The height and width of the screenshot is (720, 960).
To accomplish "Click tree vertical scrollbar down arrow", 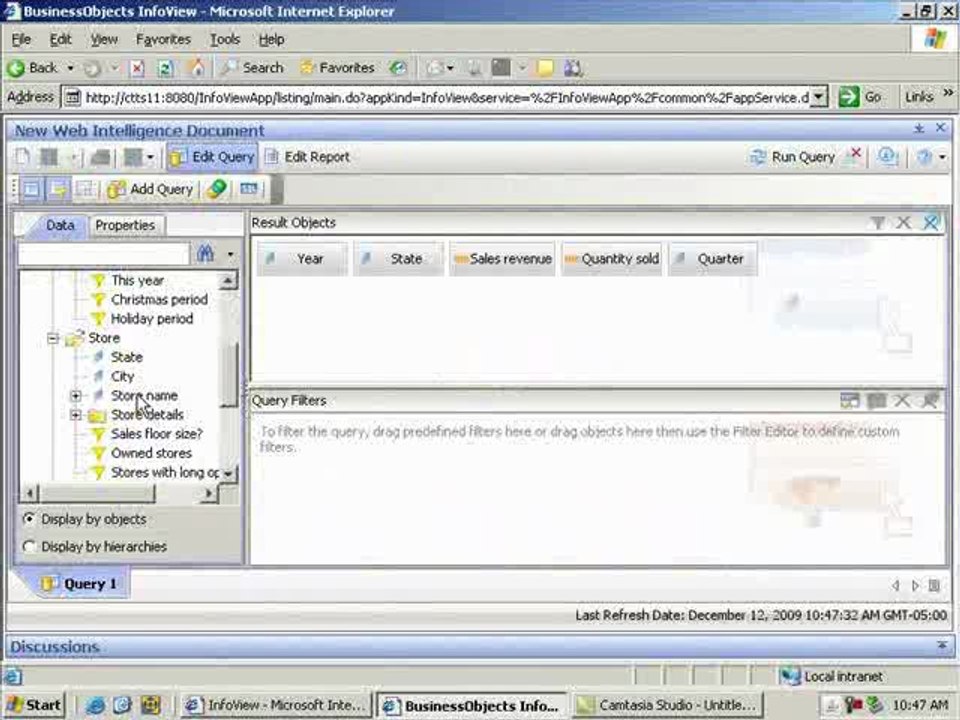I will click(228, 474).
